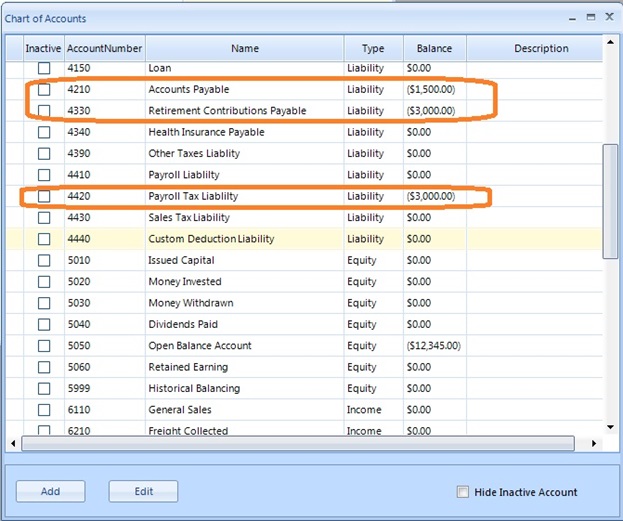Click the vertical scrollbar thumb
Viewport: 623px width, 521px height.
610,200
